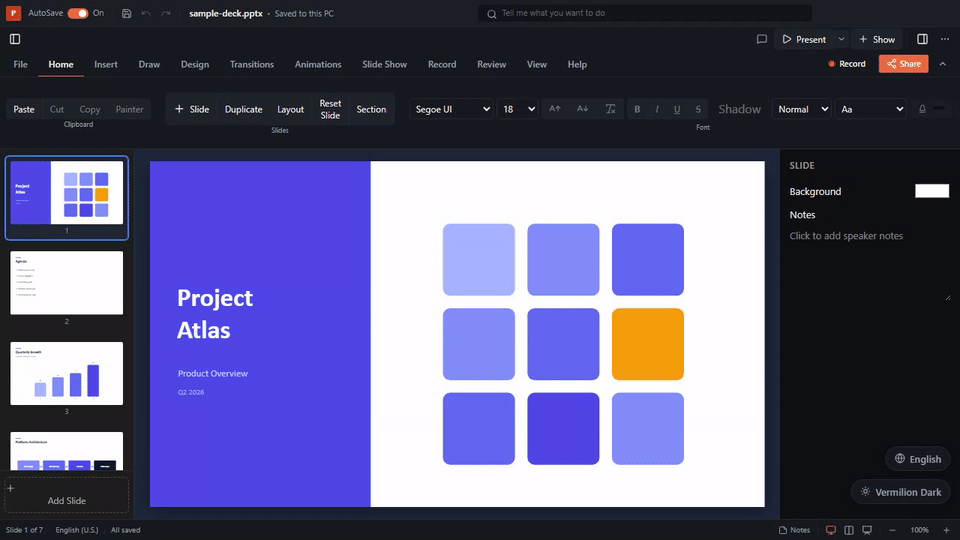Click the redo arrow icon
This screenshot has height=540, width=960.
point(165,13)
